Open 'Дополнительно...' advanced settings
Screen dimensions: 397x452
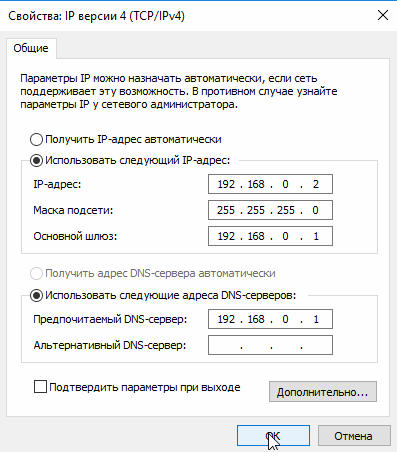(323, 392)
